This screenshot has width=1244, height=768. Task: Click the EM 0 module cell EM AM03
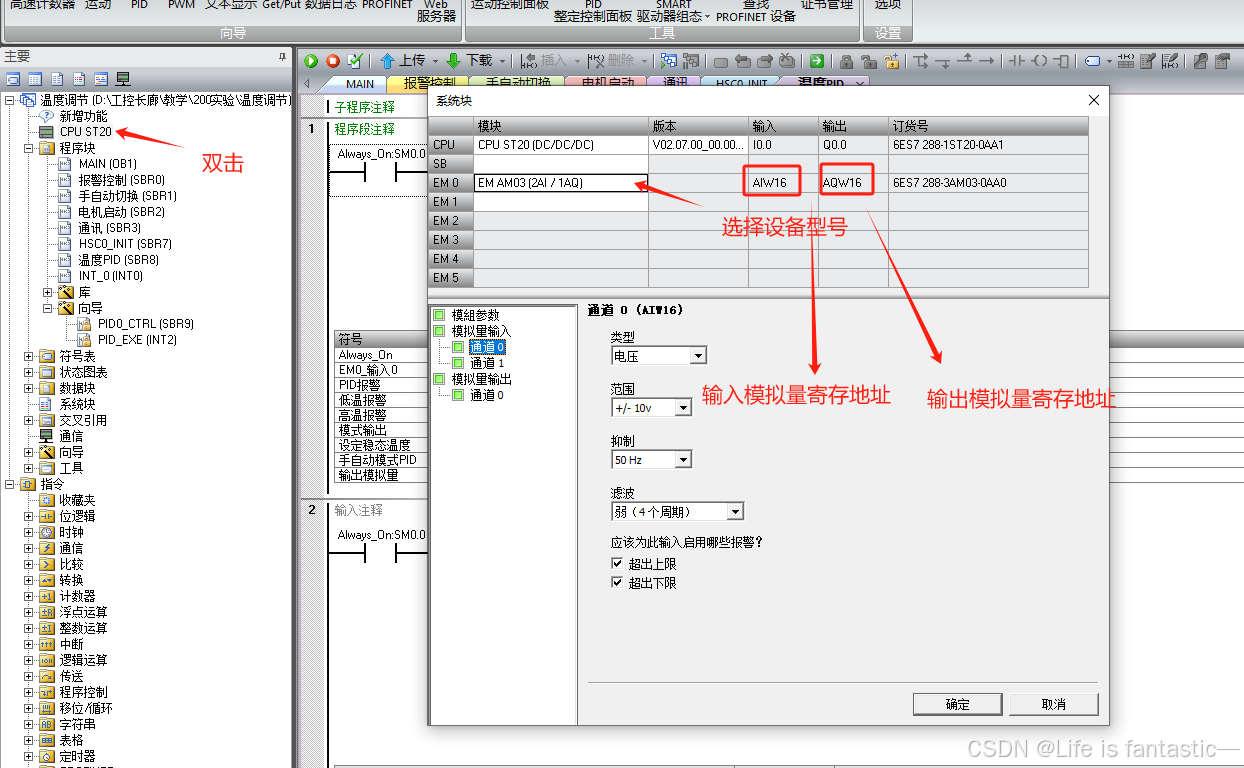560,183
